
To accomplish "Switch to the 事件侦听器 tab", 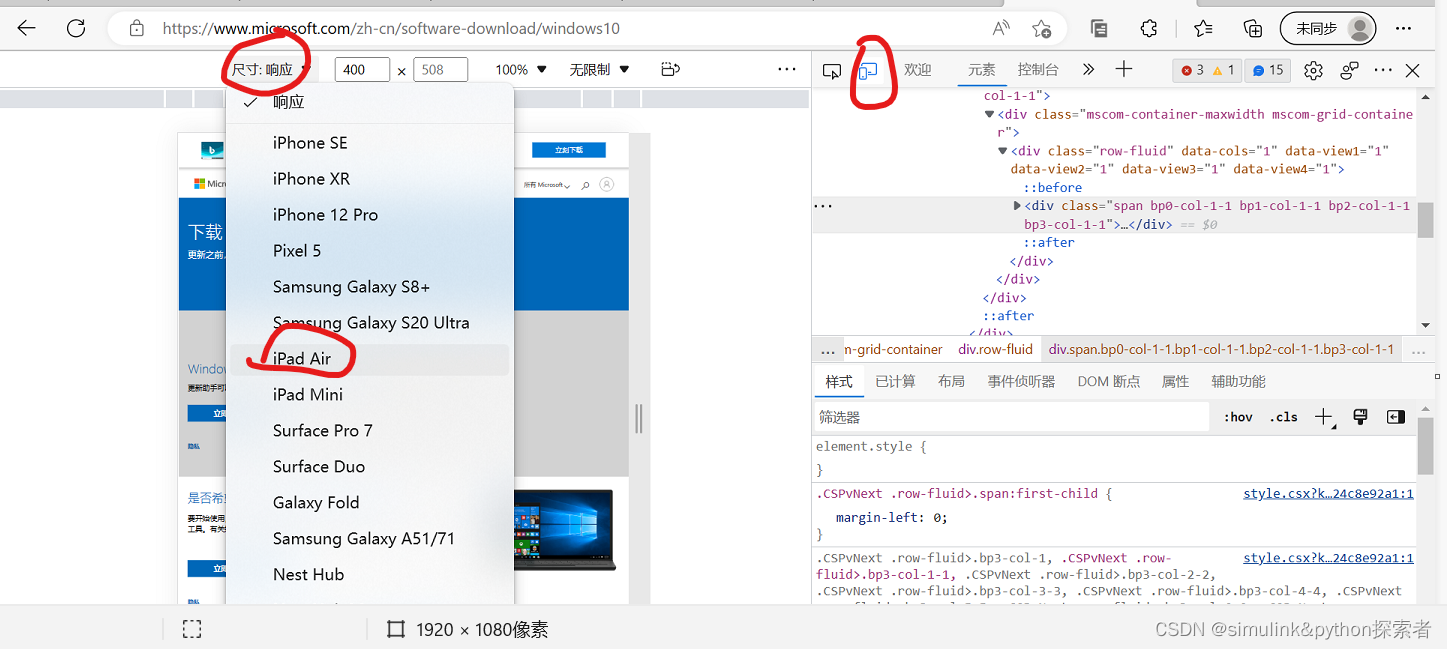I will coord(1021,382).
